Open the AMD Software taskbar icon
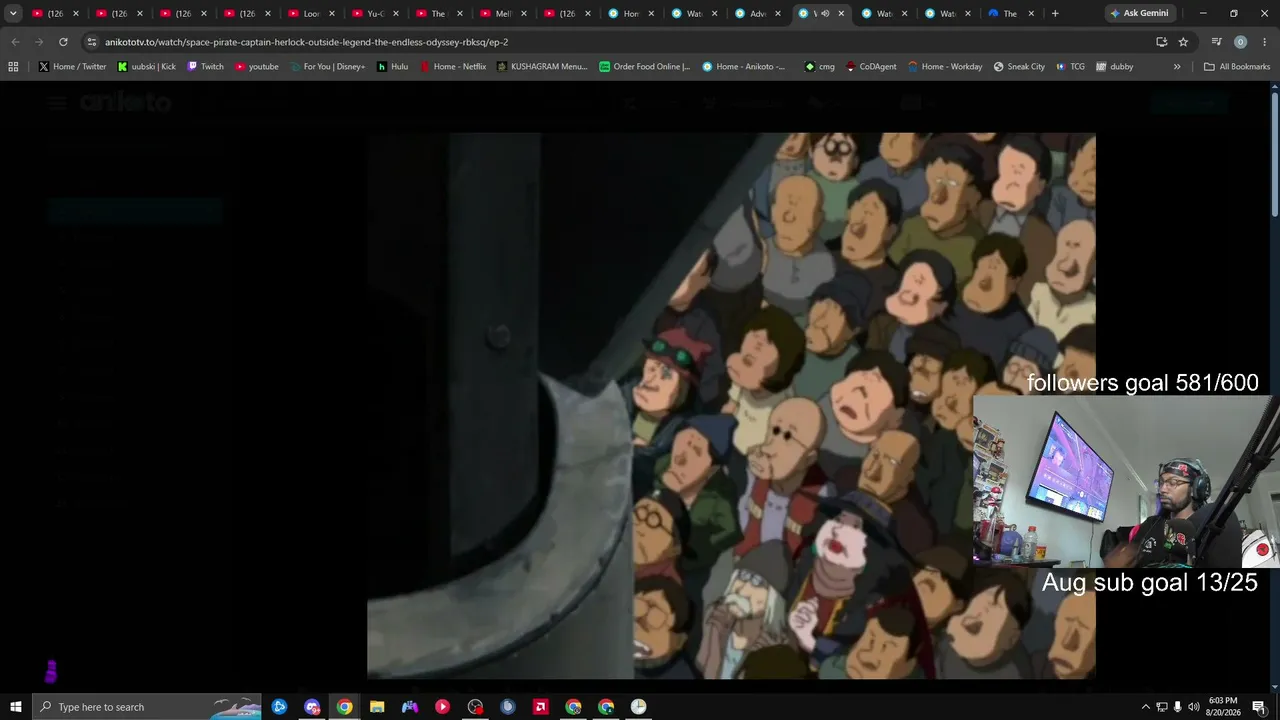 pyautogui.click(x=541, y=707)
